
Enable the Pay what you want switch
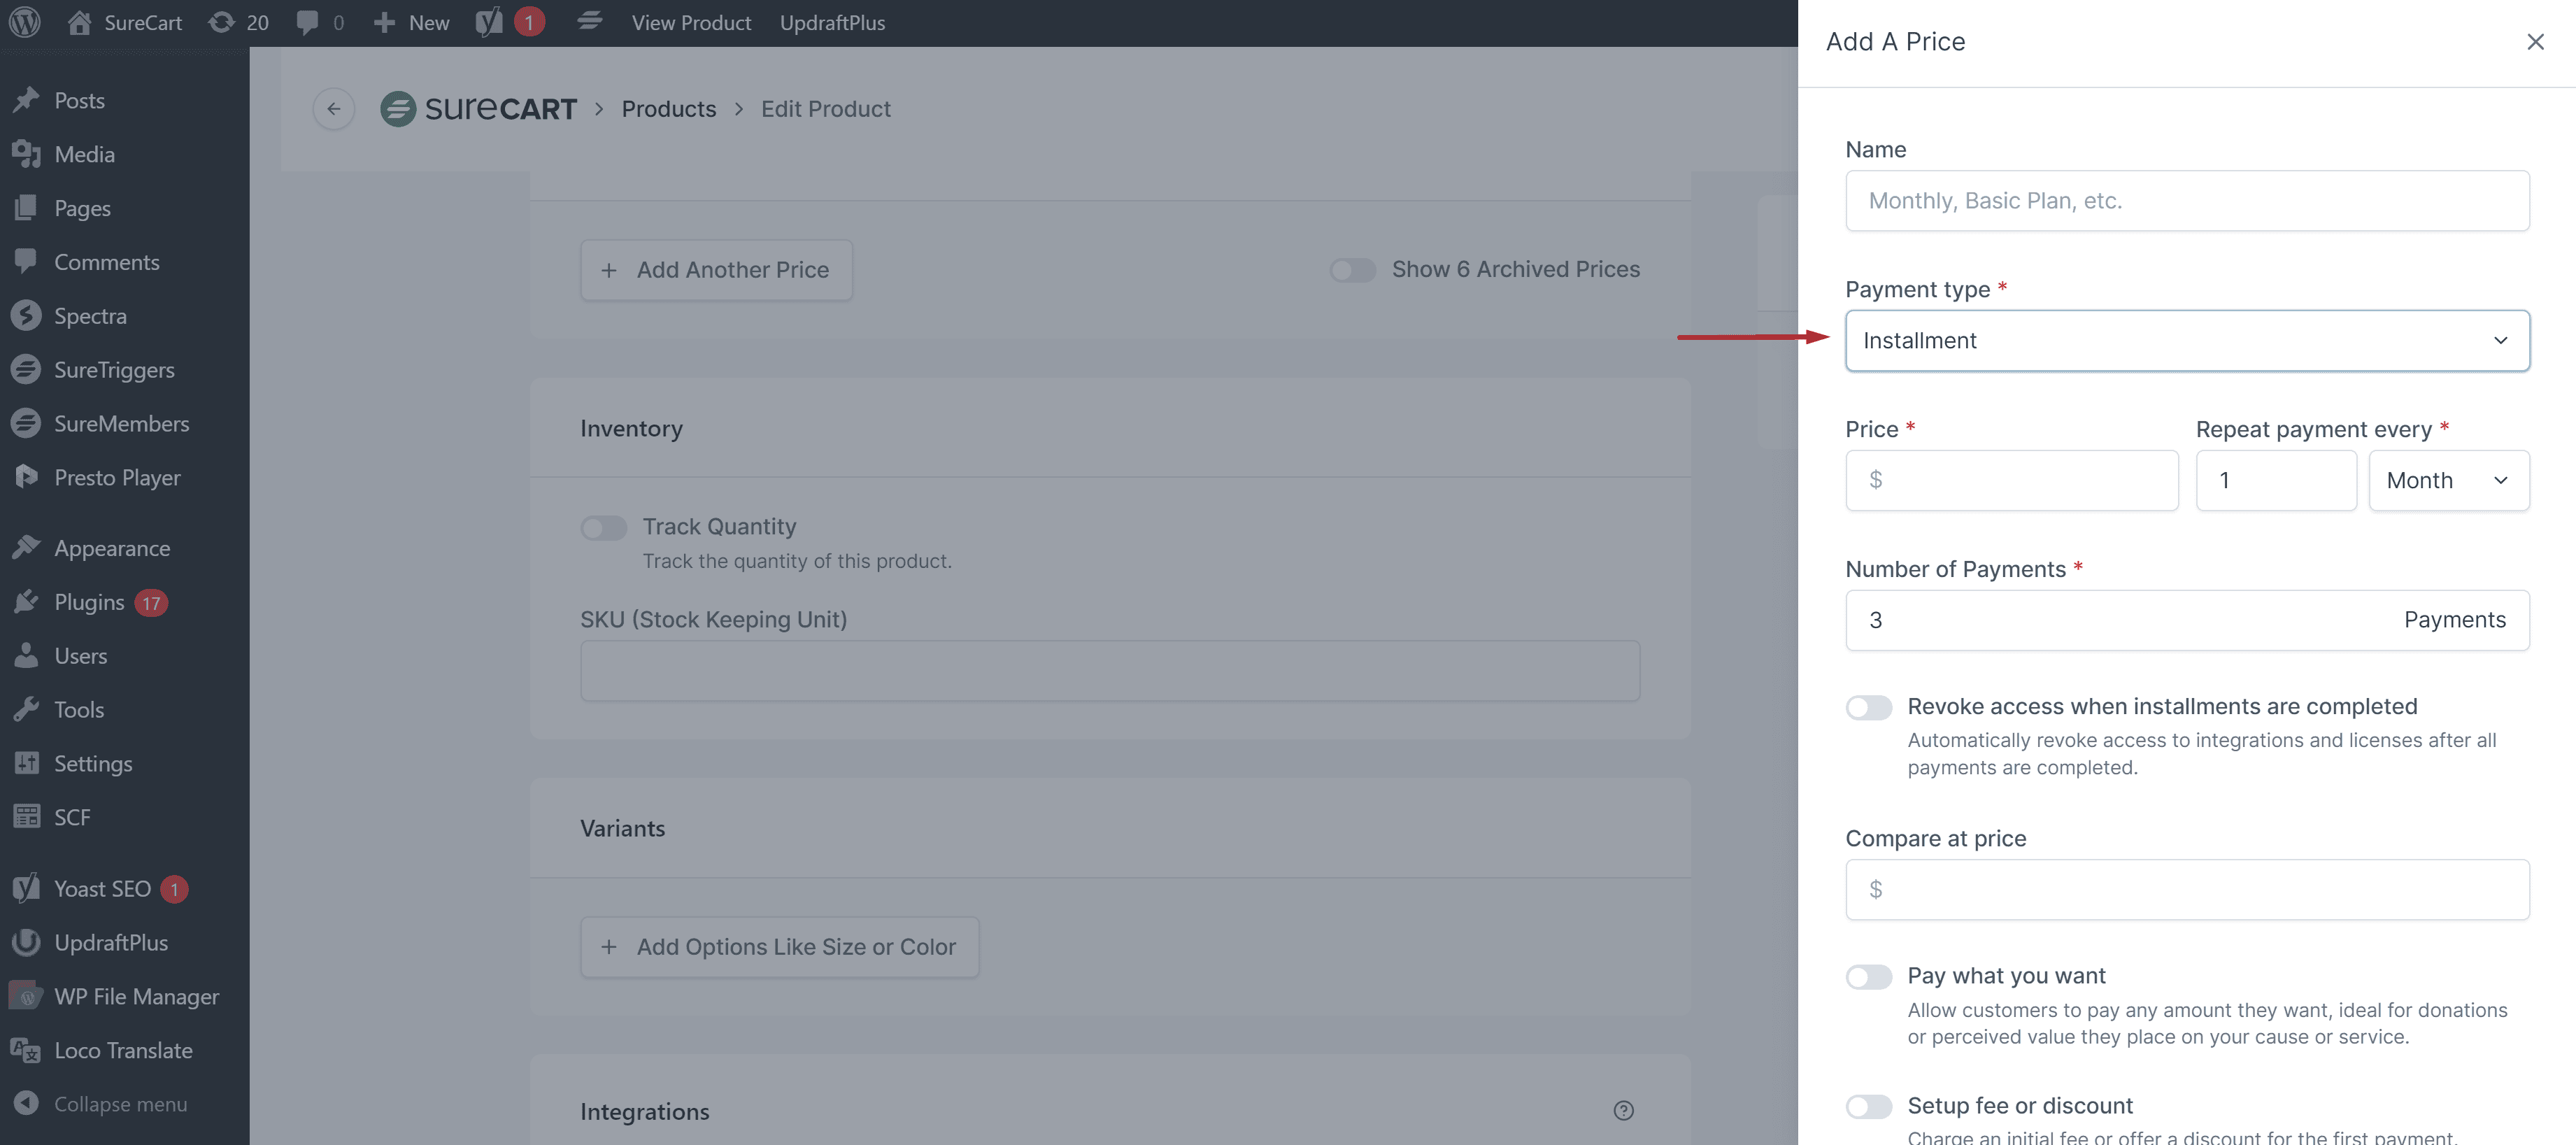click(1868, 976)
